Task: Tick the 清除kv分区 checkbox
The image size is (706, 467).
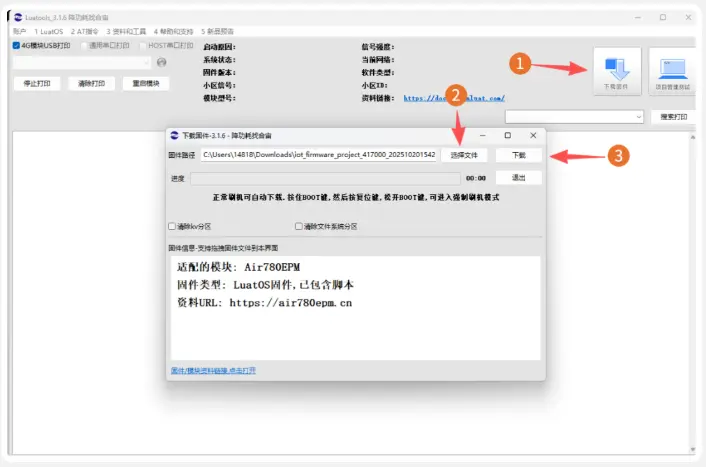Action: (172, 226)
